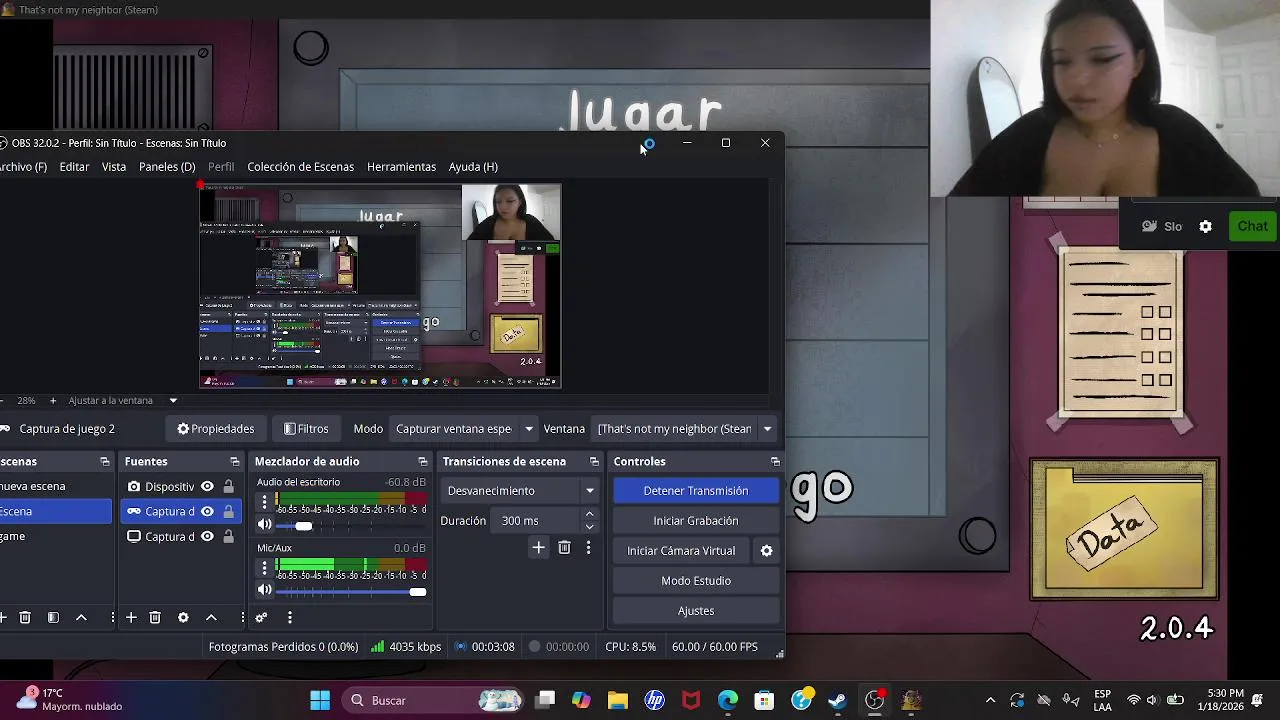Open File Explorer from taskbar
The height and width of the screenshot is (720, 1280).
pos(617,700)
